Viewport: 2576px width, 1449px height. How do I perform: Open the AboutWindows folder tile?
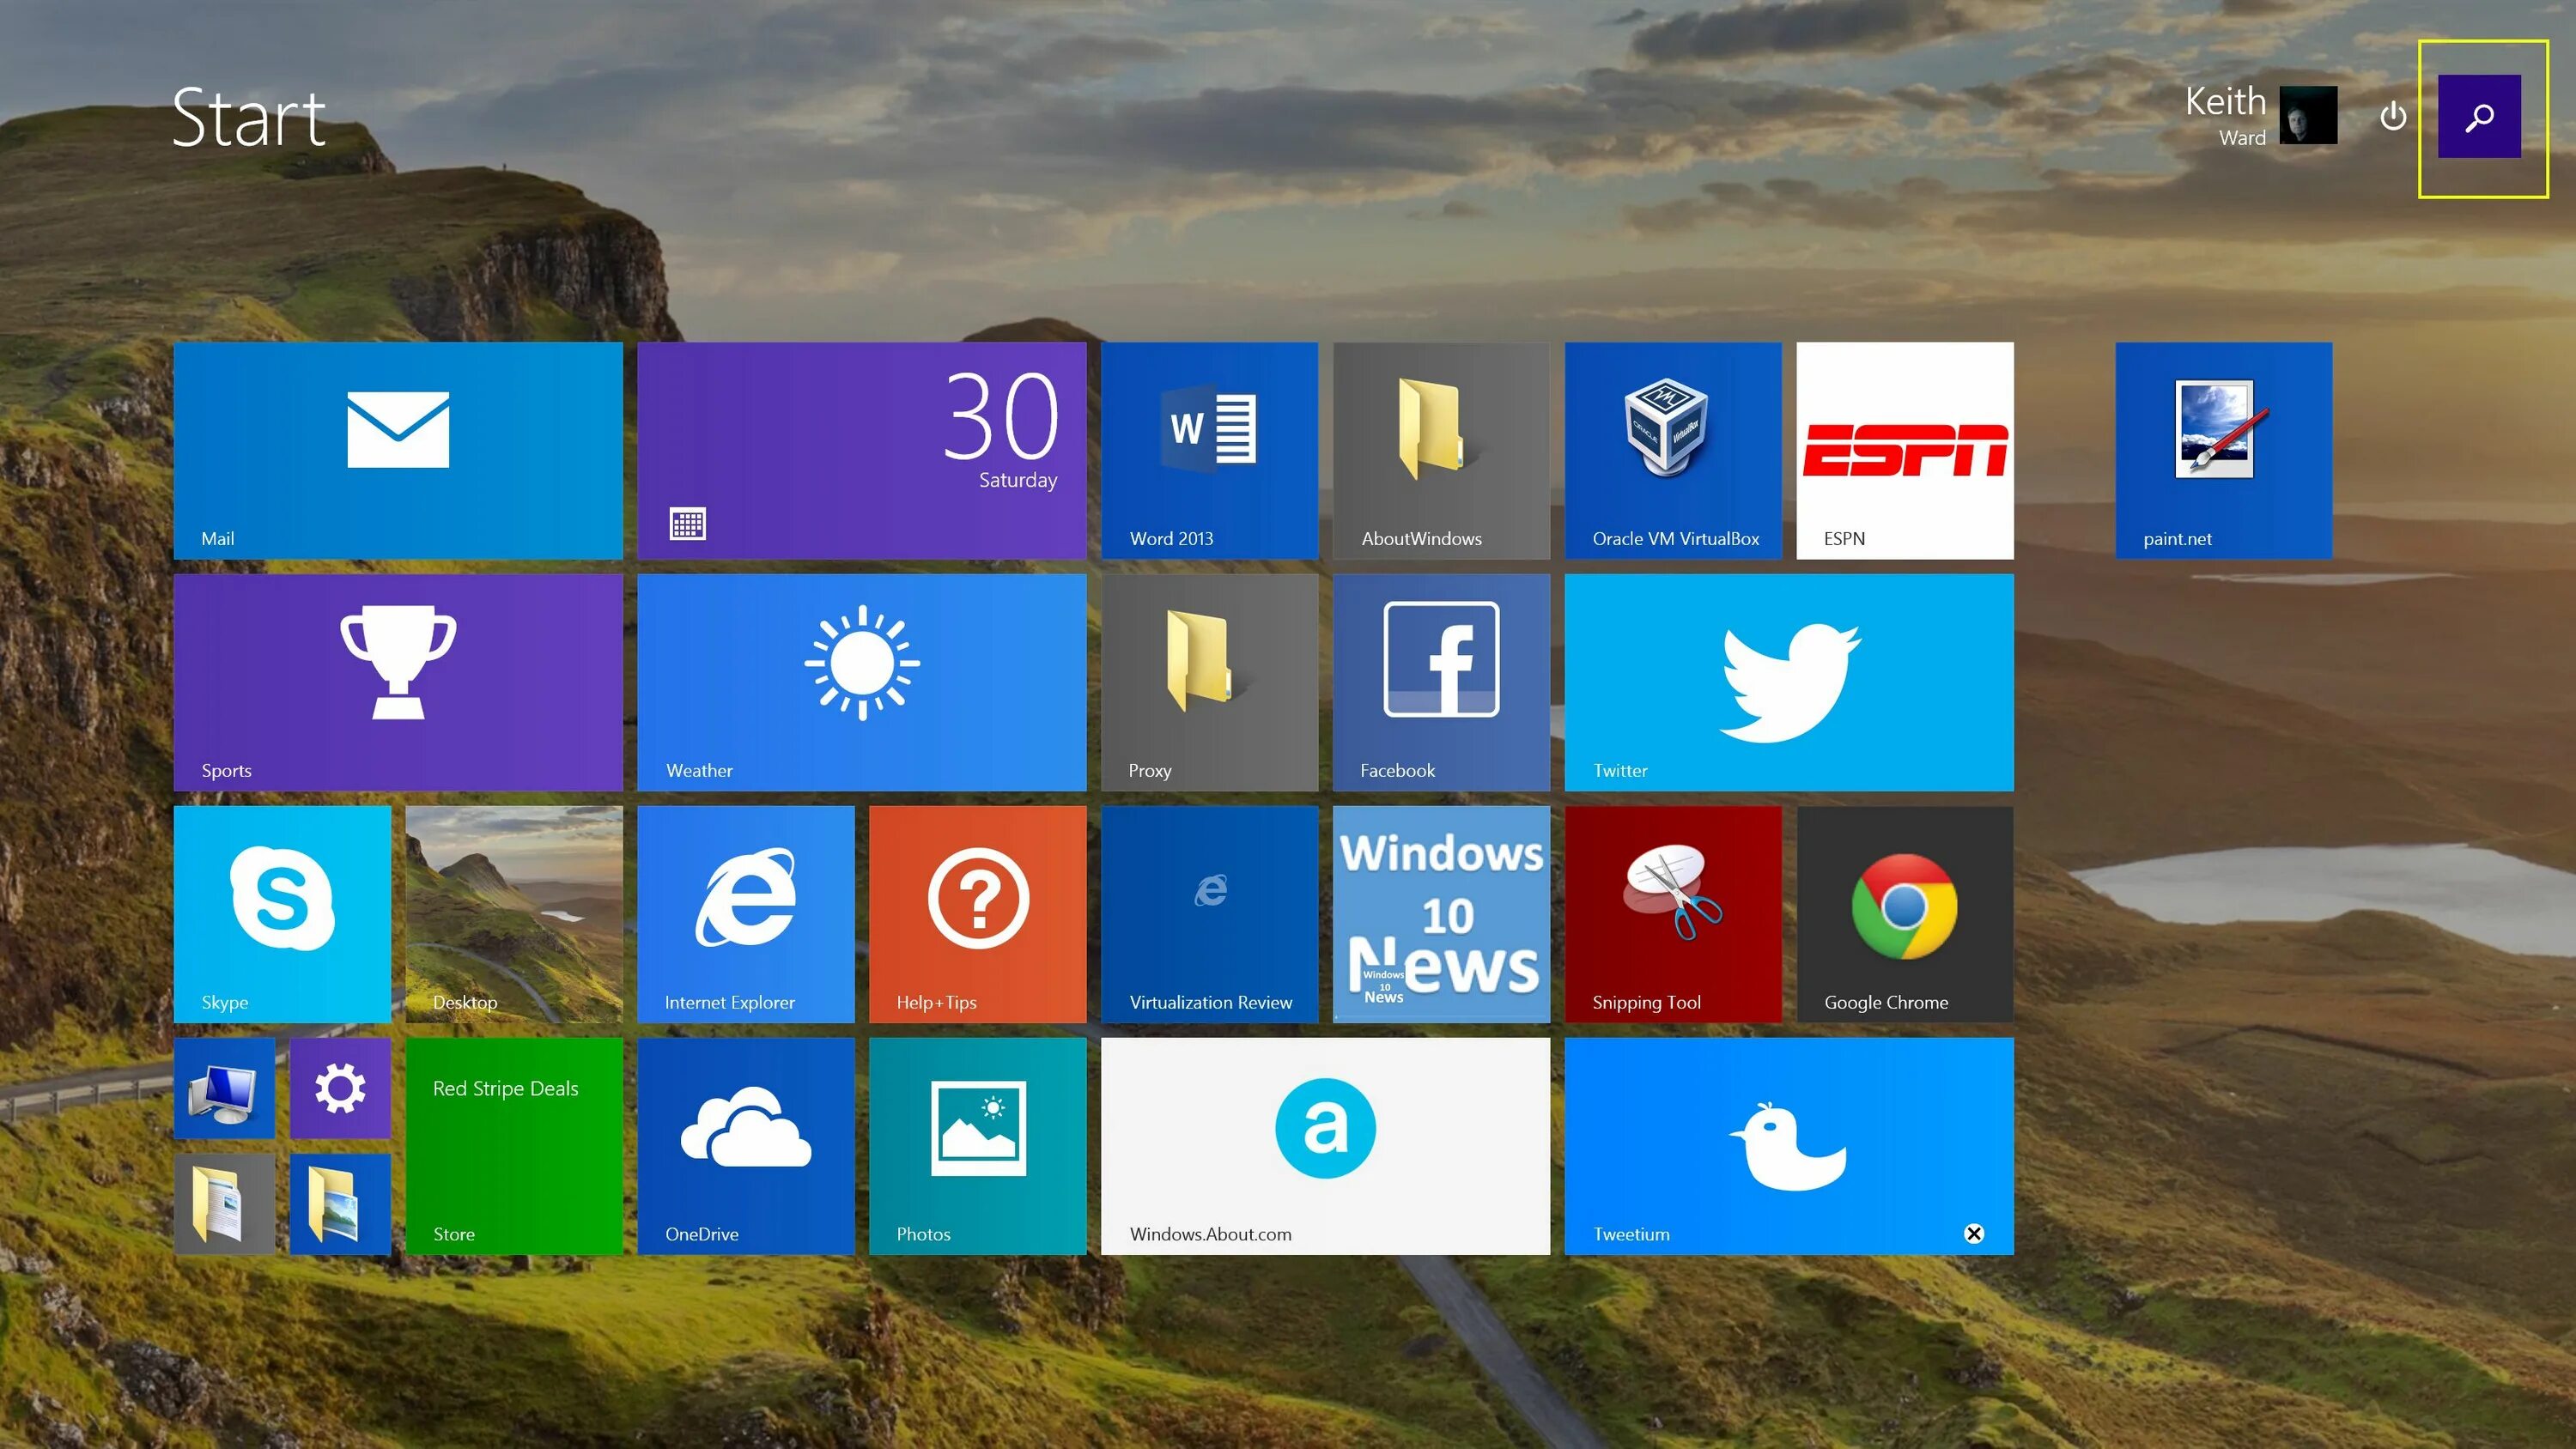click(x=1440, y=450)
